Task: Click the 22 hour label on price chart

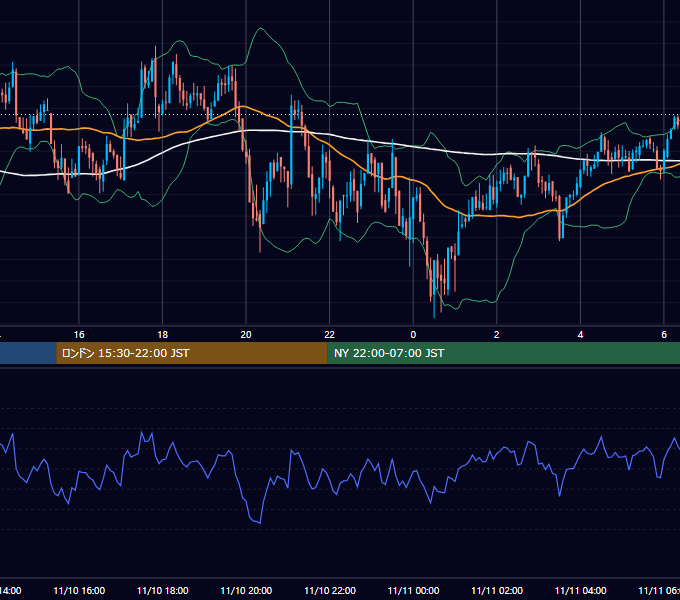Action: pyautogui.click(x=330, y=335)
